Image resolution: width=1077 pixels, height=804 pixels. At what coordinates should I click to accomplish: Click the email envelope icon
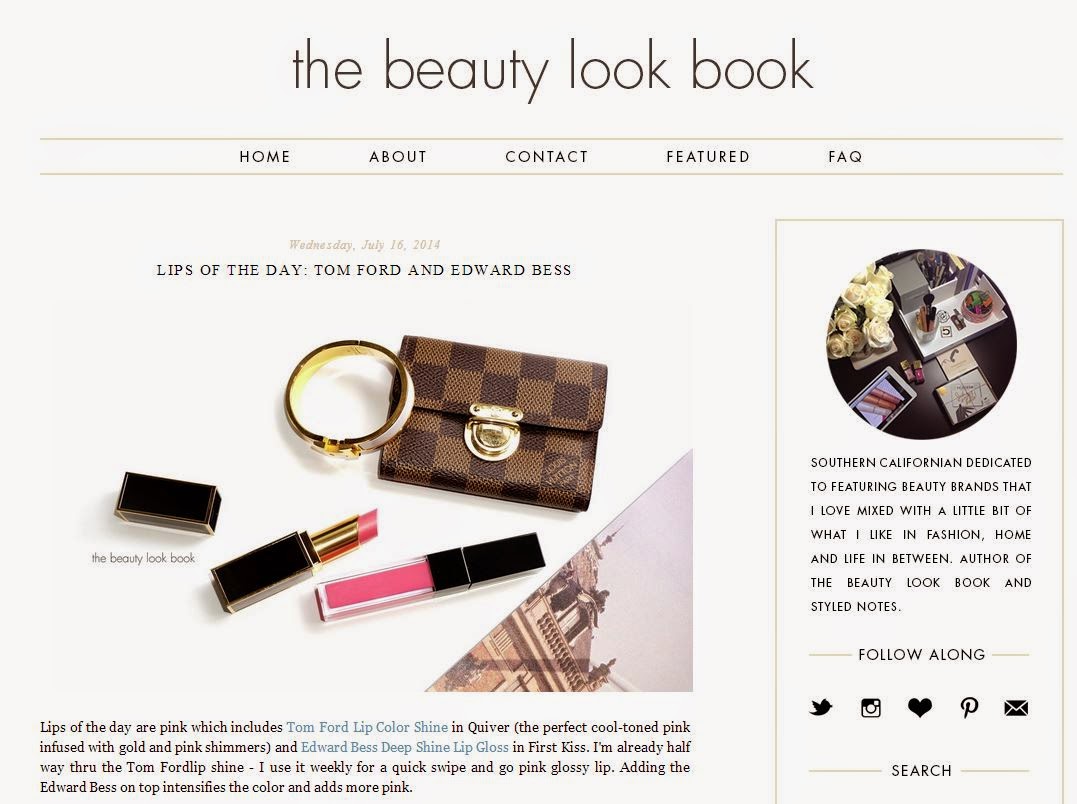click(x=1016, y=708)
